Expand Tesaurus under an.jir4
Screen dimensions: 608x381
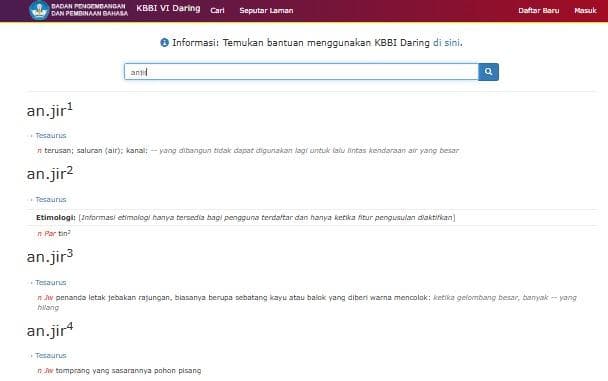click(51, 355)
